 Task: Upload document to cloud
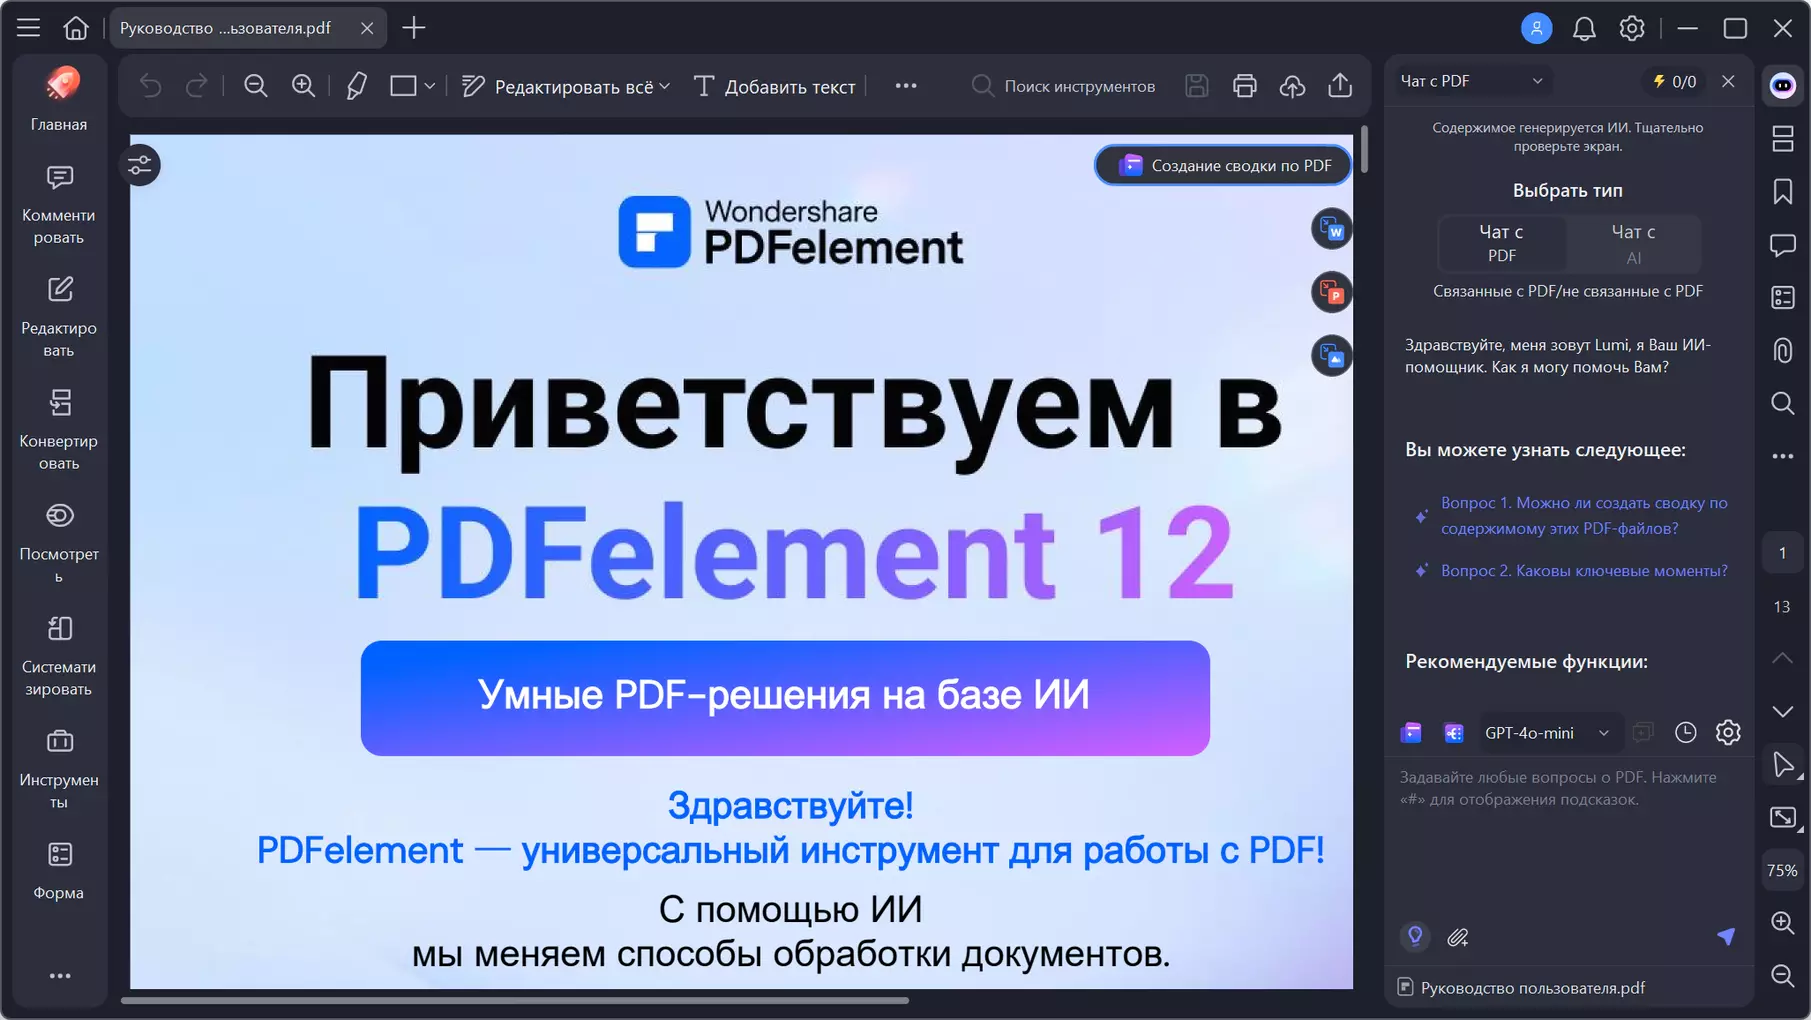tap(1292, 86)
